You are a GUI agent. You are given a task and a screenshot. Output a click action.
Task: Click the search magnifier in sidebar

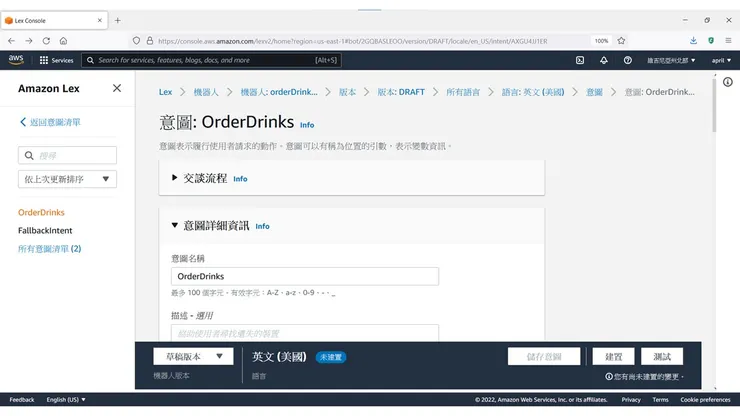[x=29, y=155]
